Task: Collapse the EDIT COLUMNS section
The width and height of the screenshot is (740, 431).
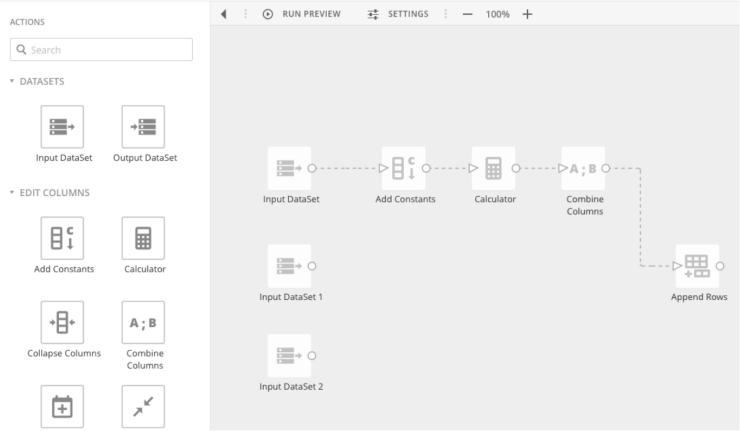Action: click(x=12, y=192)
